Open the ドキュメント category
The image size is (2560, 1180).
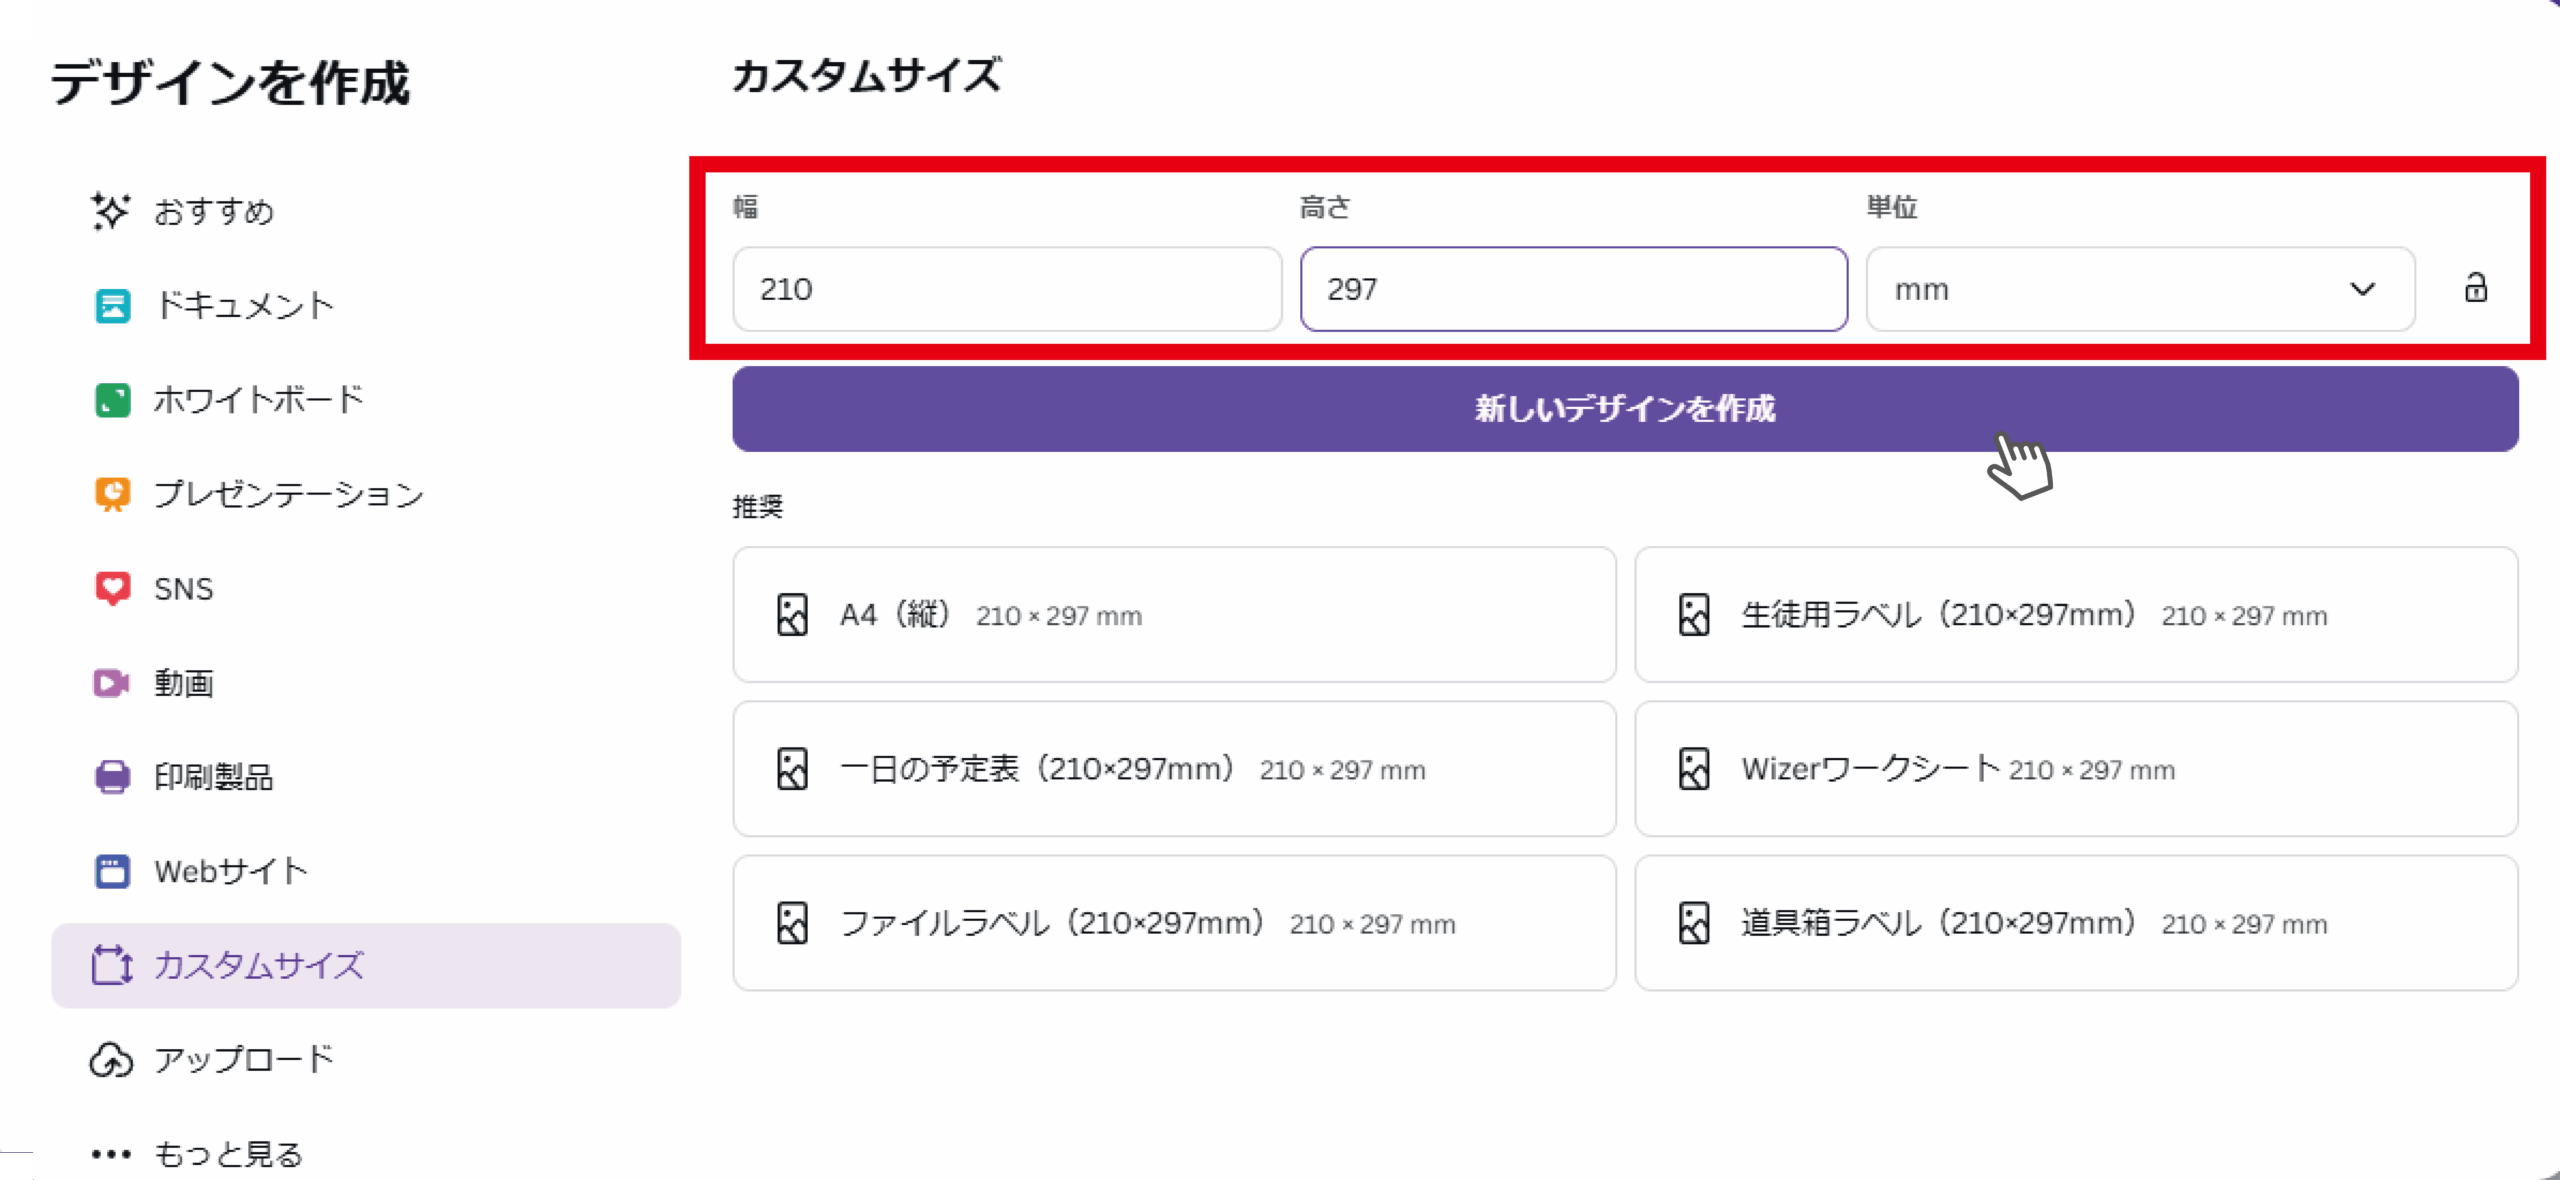tap(366, 306)
